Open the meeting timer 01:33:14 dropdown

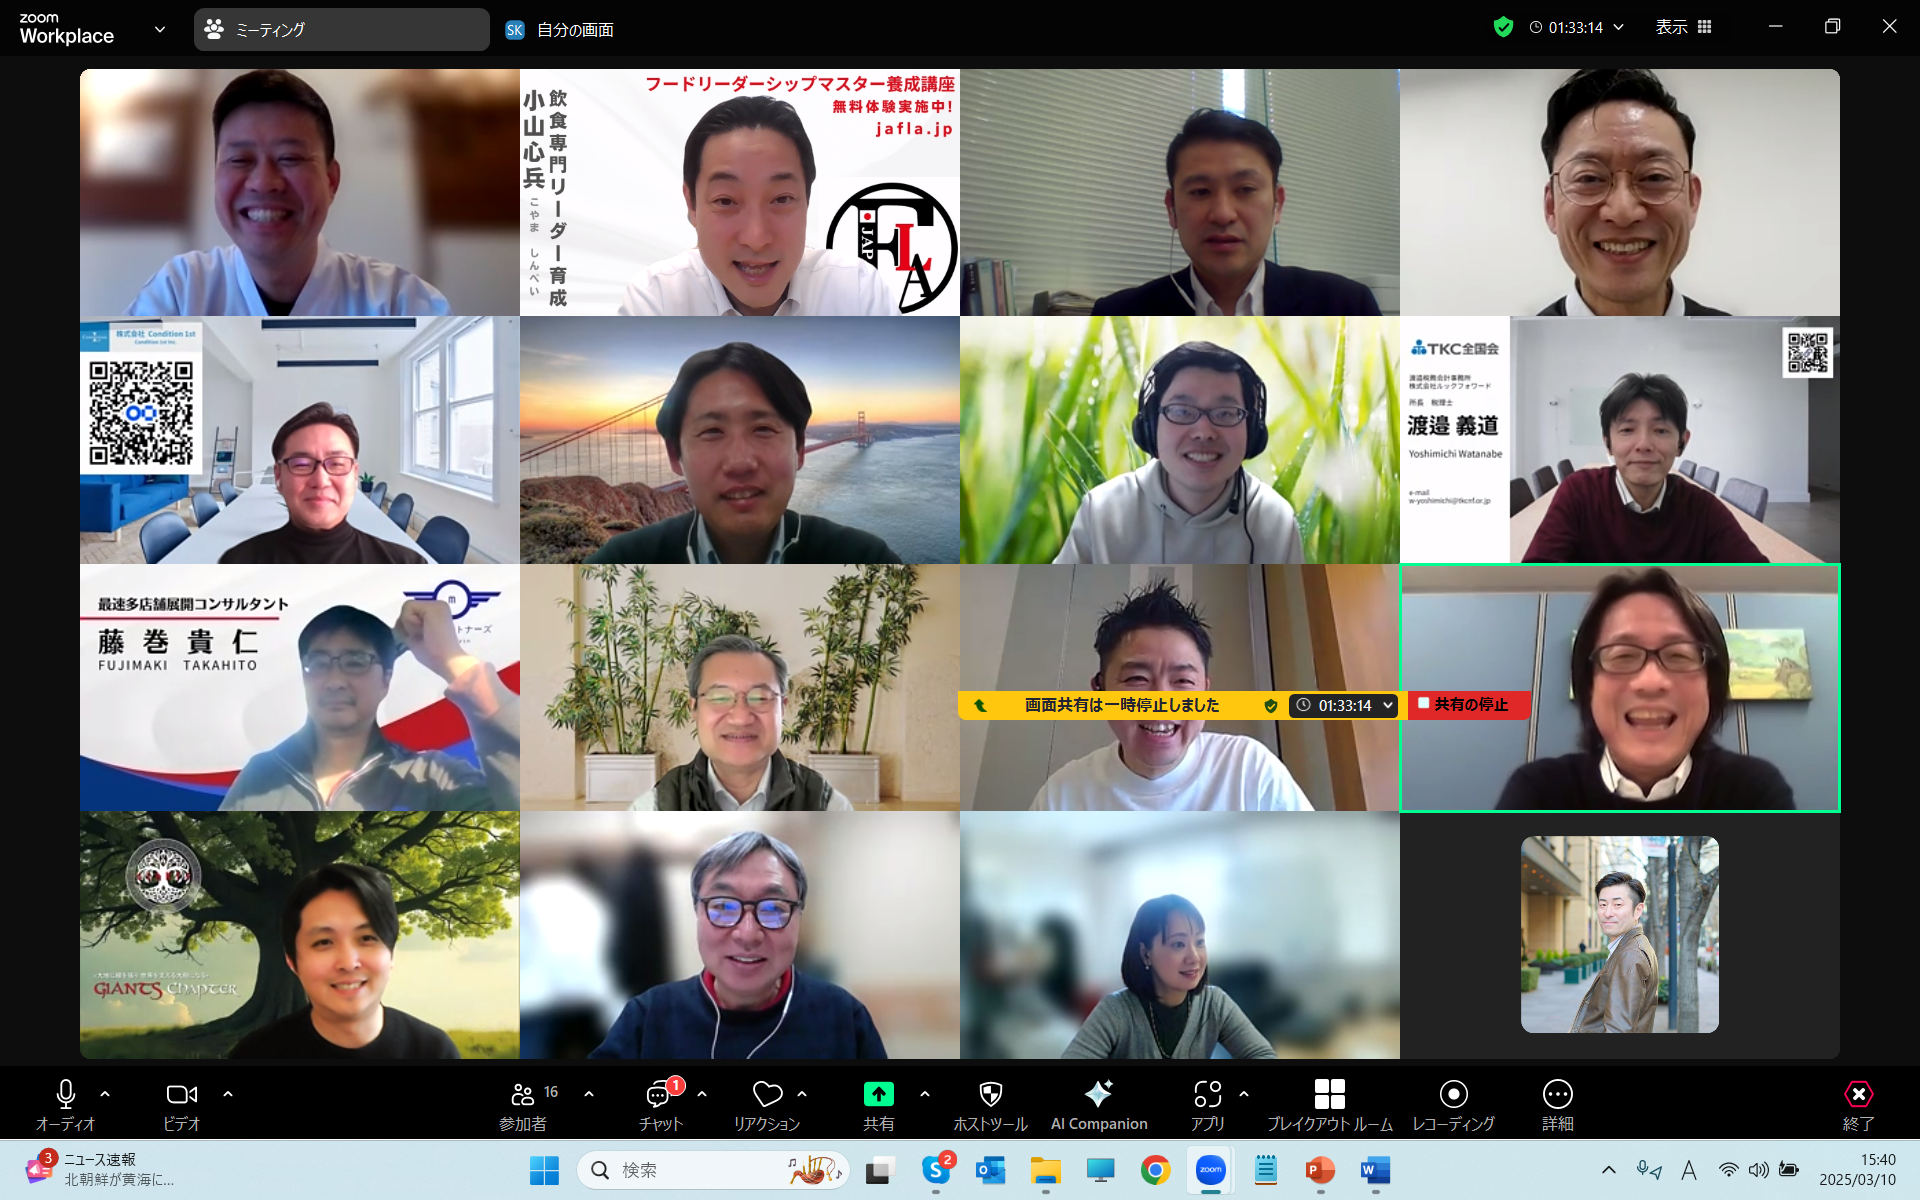[x=1576, y=28]
